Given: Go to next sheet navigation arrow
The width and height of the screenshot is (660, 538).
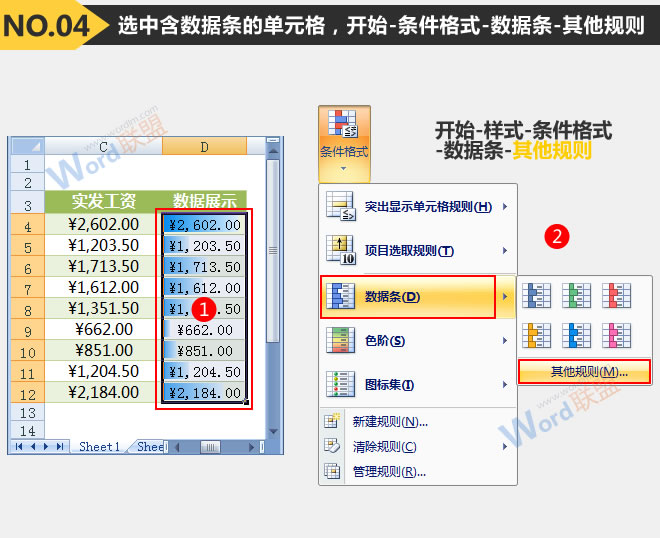Looking at the screenshot, I should point(46,447).
